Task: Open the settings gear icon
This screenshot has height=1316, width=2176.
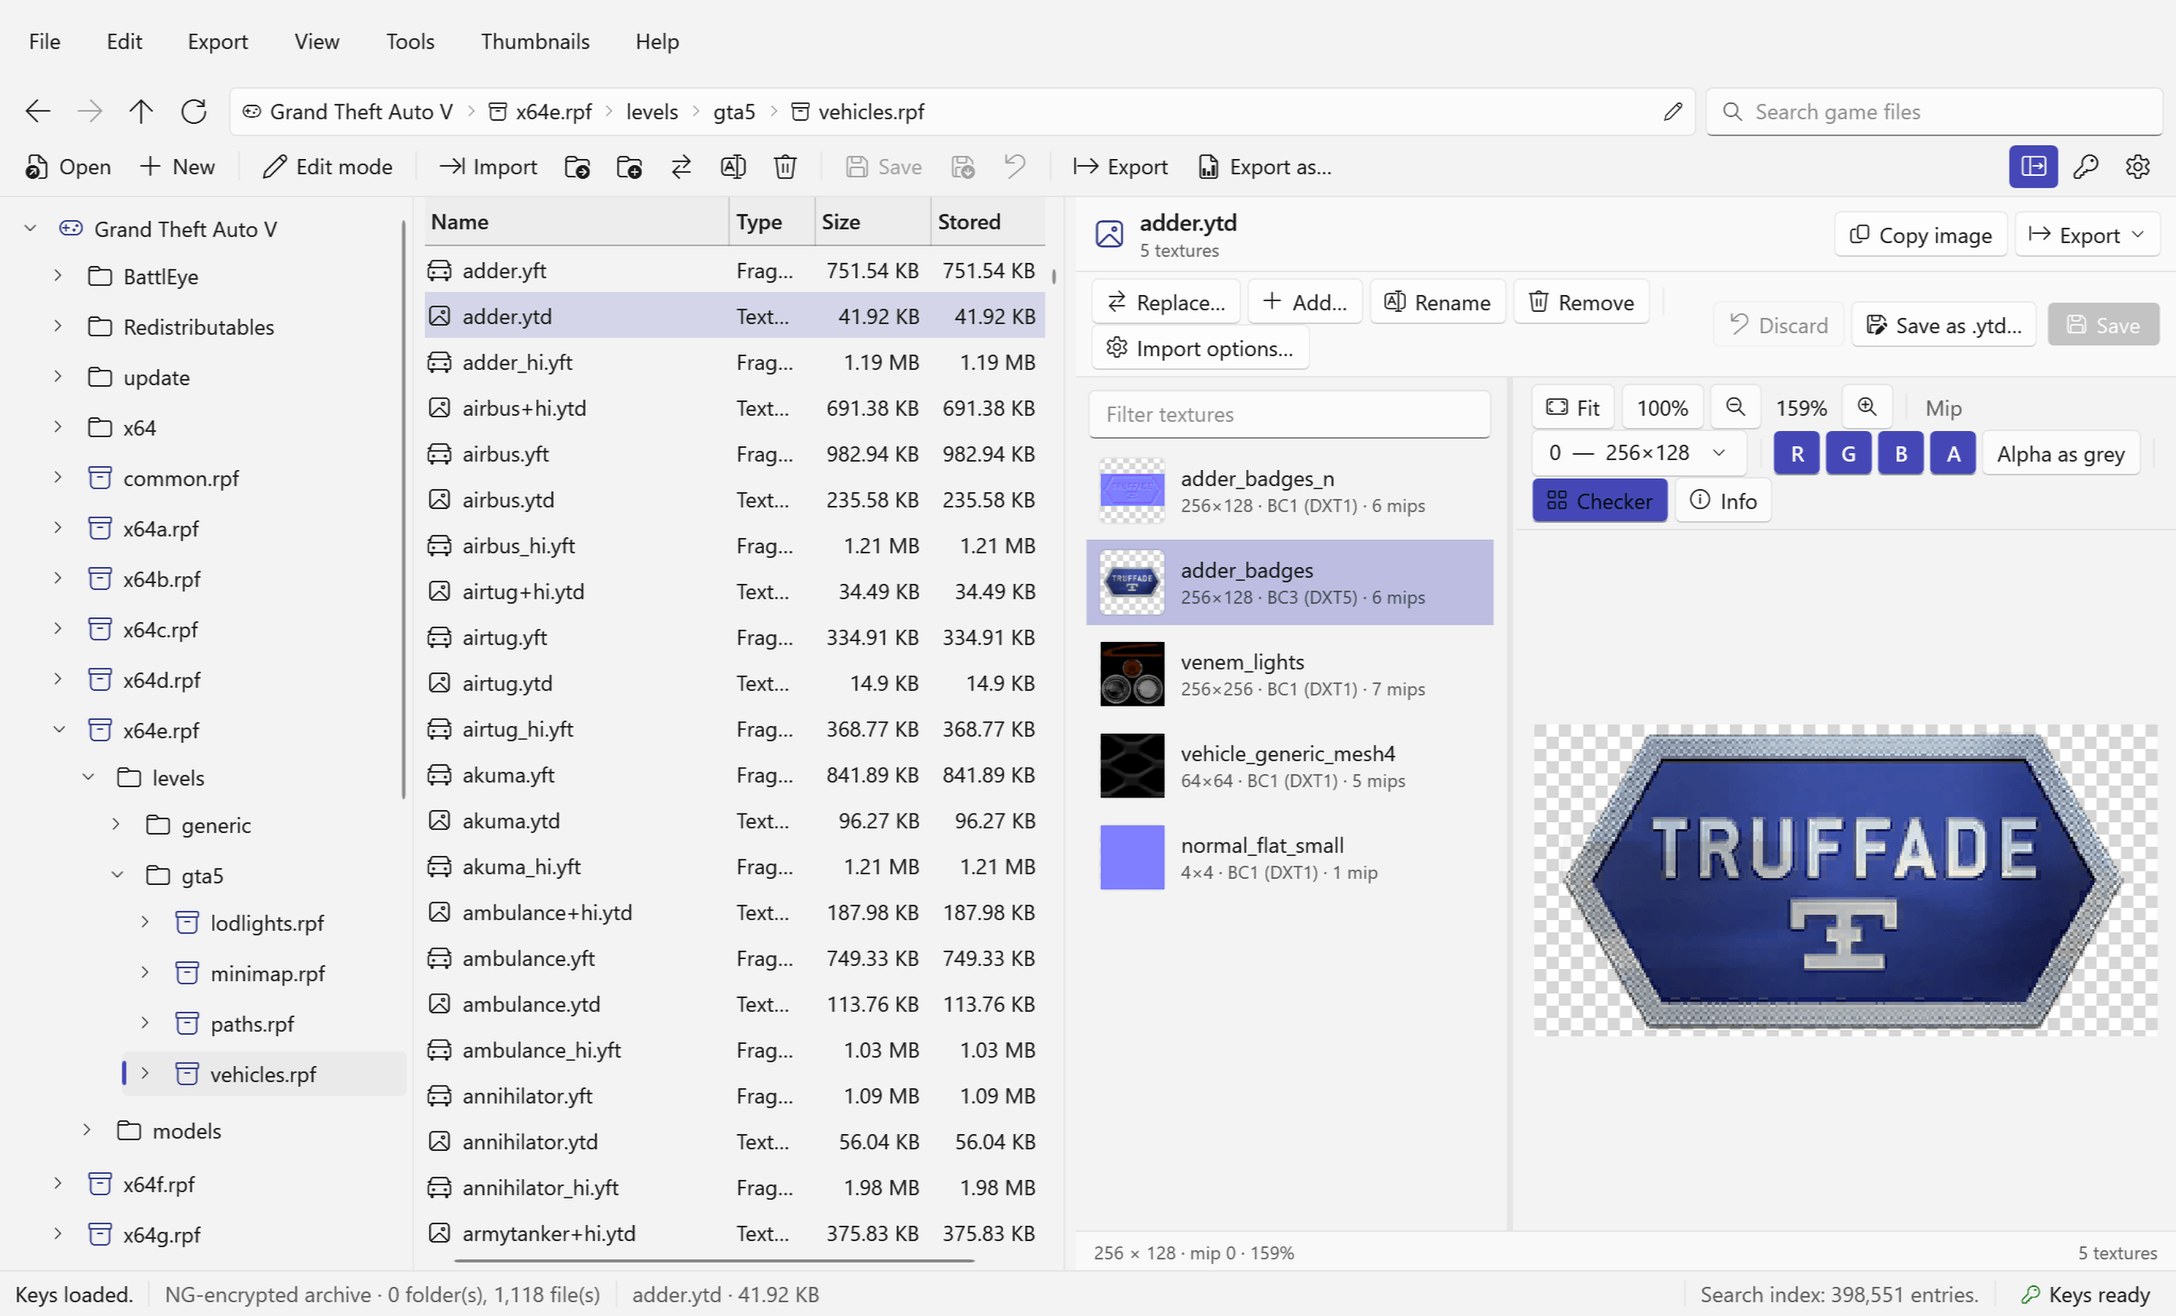Action: click(x=2137, y=167)
